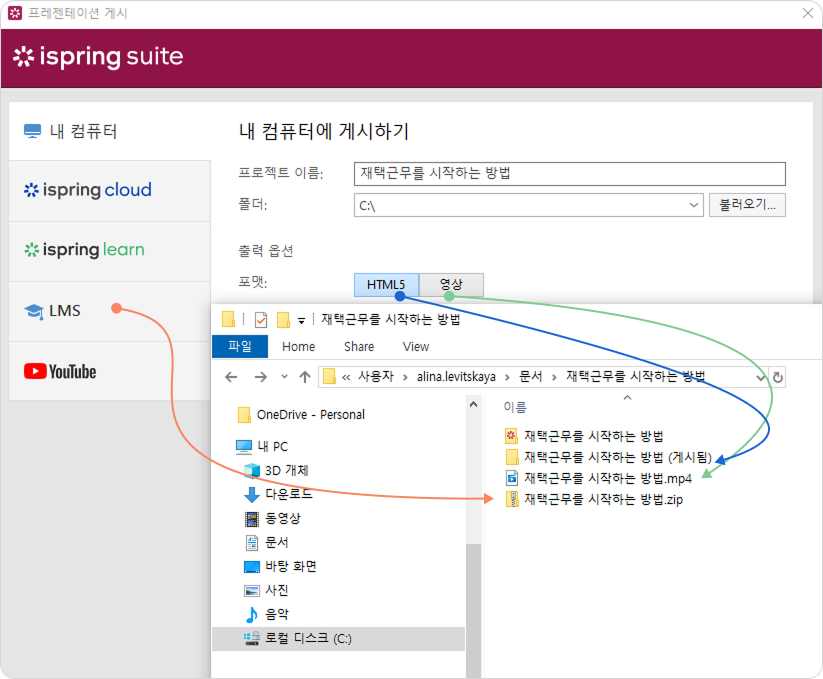Image resolution: width=823 pixels, height=679 pixels.
Task: Click the iSpring project file icon
Action: (512, 436)
